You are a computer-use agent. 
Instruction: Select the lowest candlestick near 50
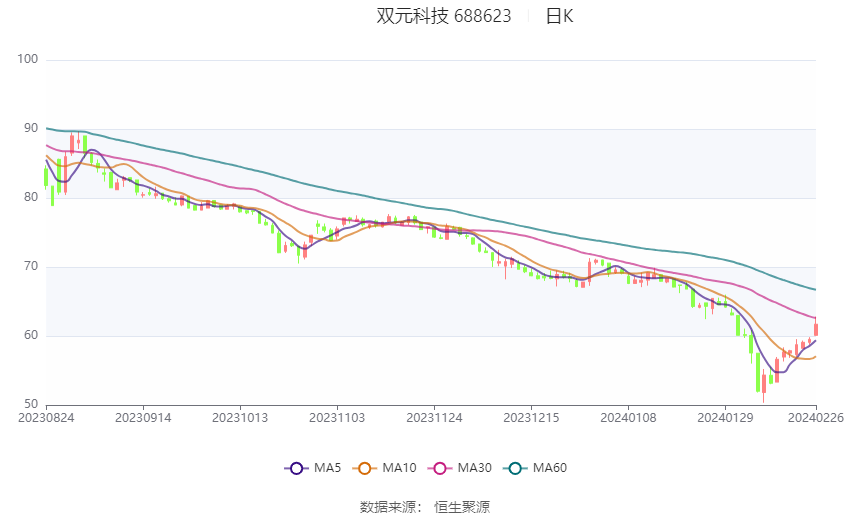pyautogui.click(x=764, y=385)
